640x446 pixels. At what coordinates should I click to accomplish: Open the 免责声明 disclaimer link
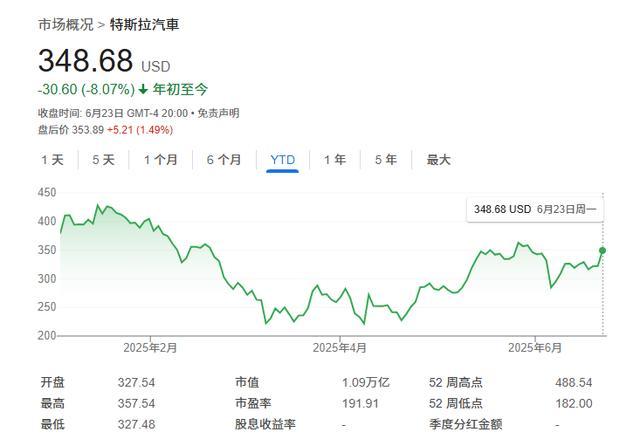click(x=218, y=113)
